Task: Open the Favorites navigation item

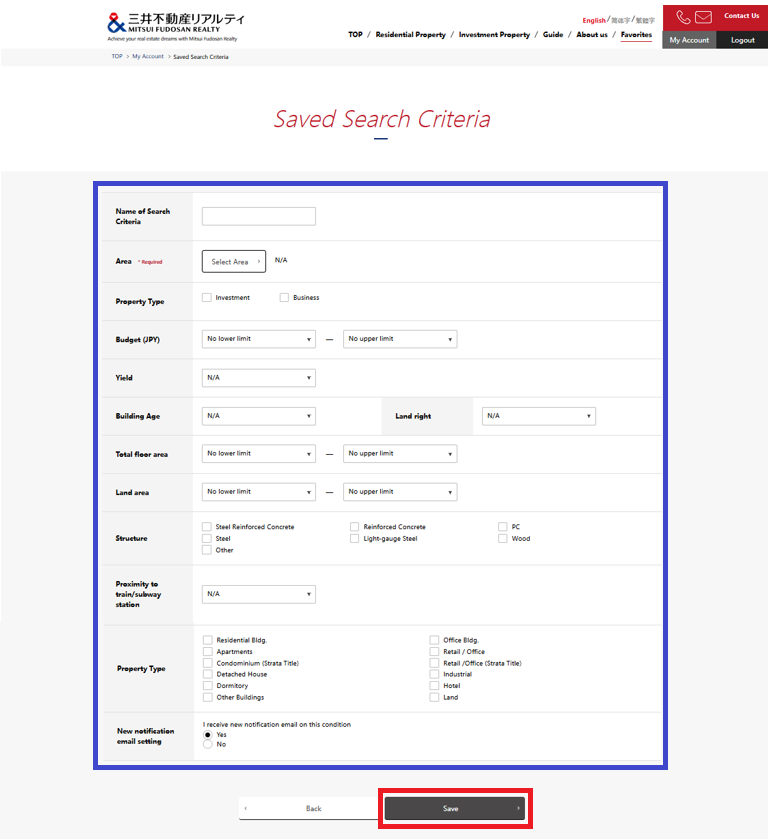Action: [636, 35]
